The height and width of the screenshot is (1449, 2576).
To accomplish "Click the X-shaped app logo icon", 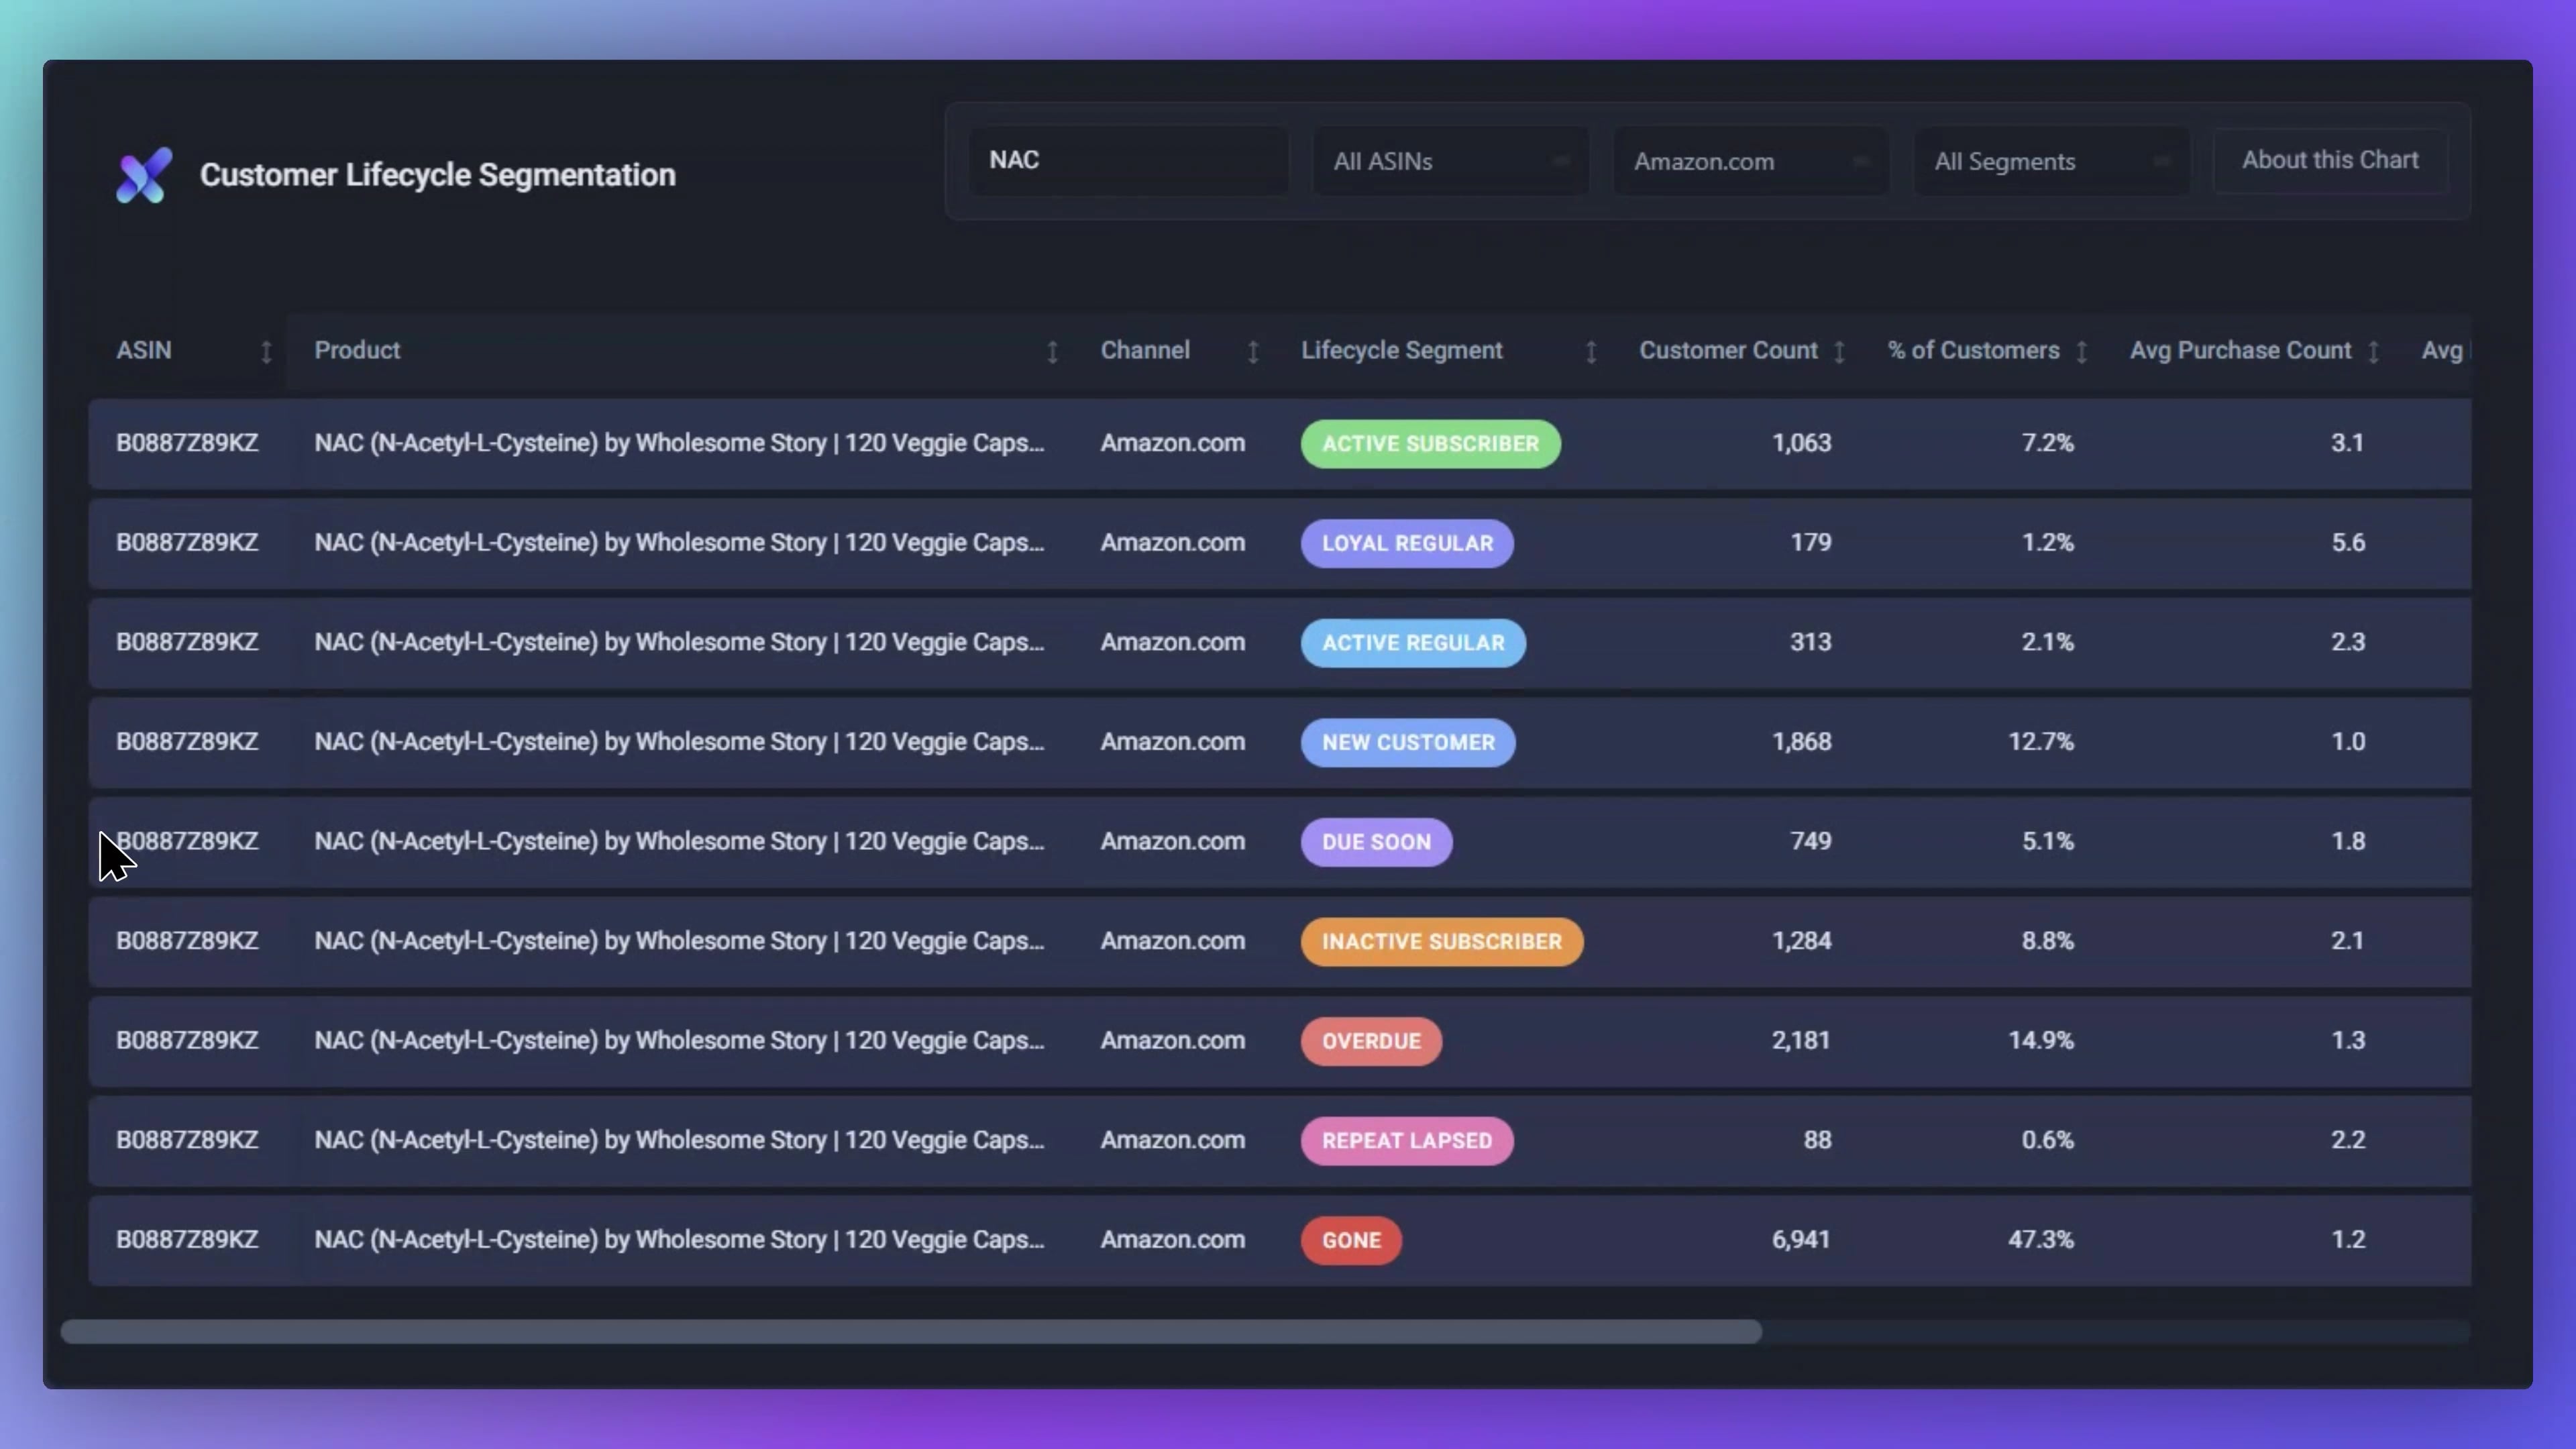I will tap(144, 175).
